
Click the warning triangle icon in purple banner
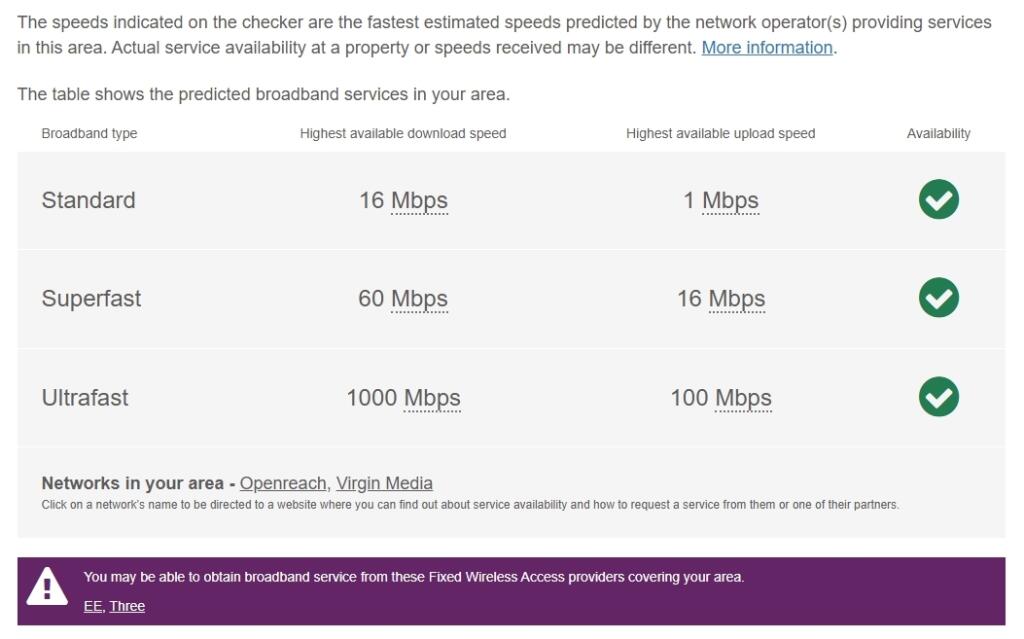coord(47,587)
